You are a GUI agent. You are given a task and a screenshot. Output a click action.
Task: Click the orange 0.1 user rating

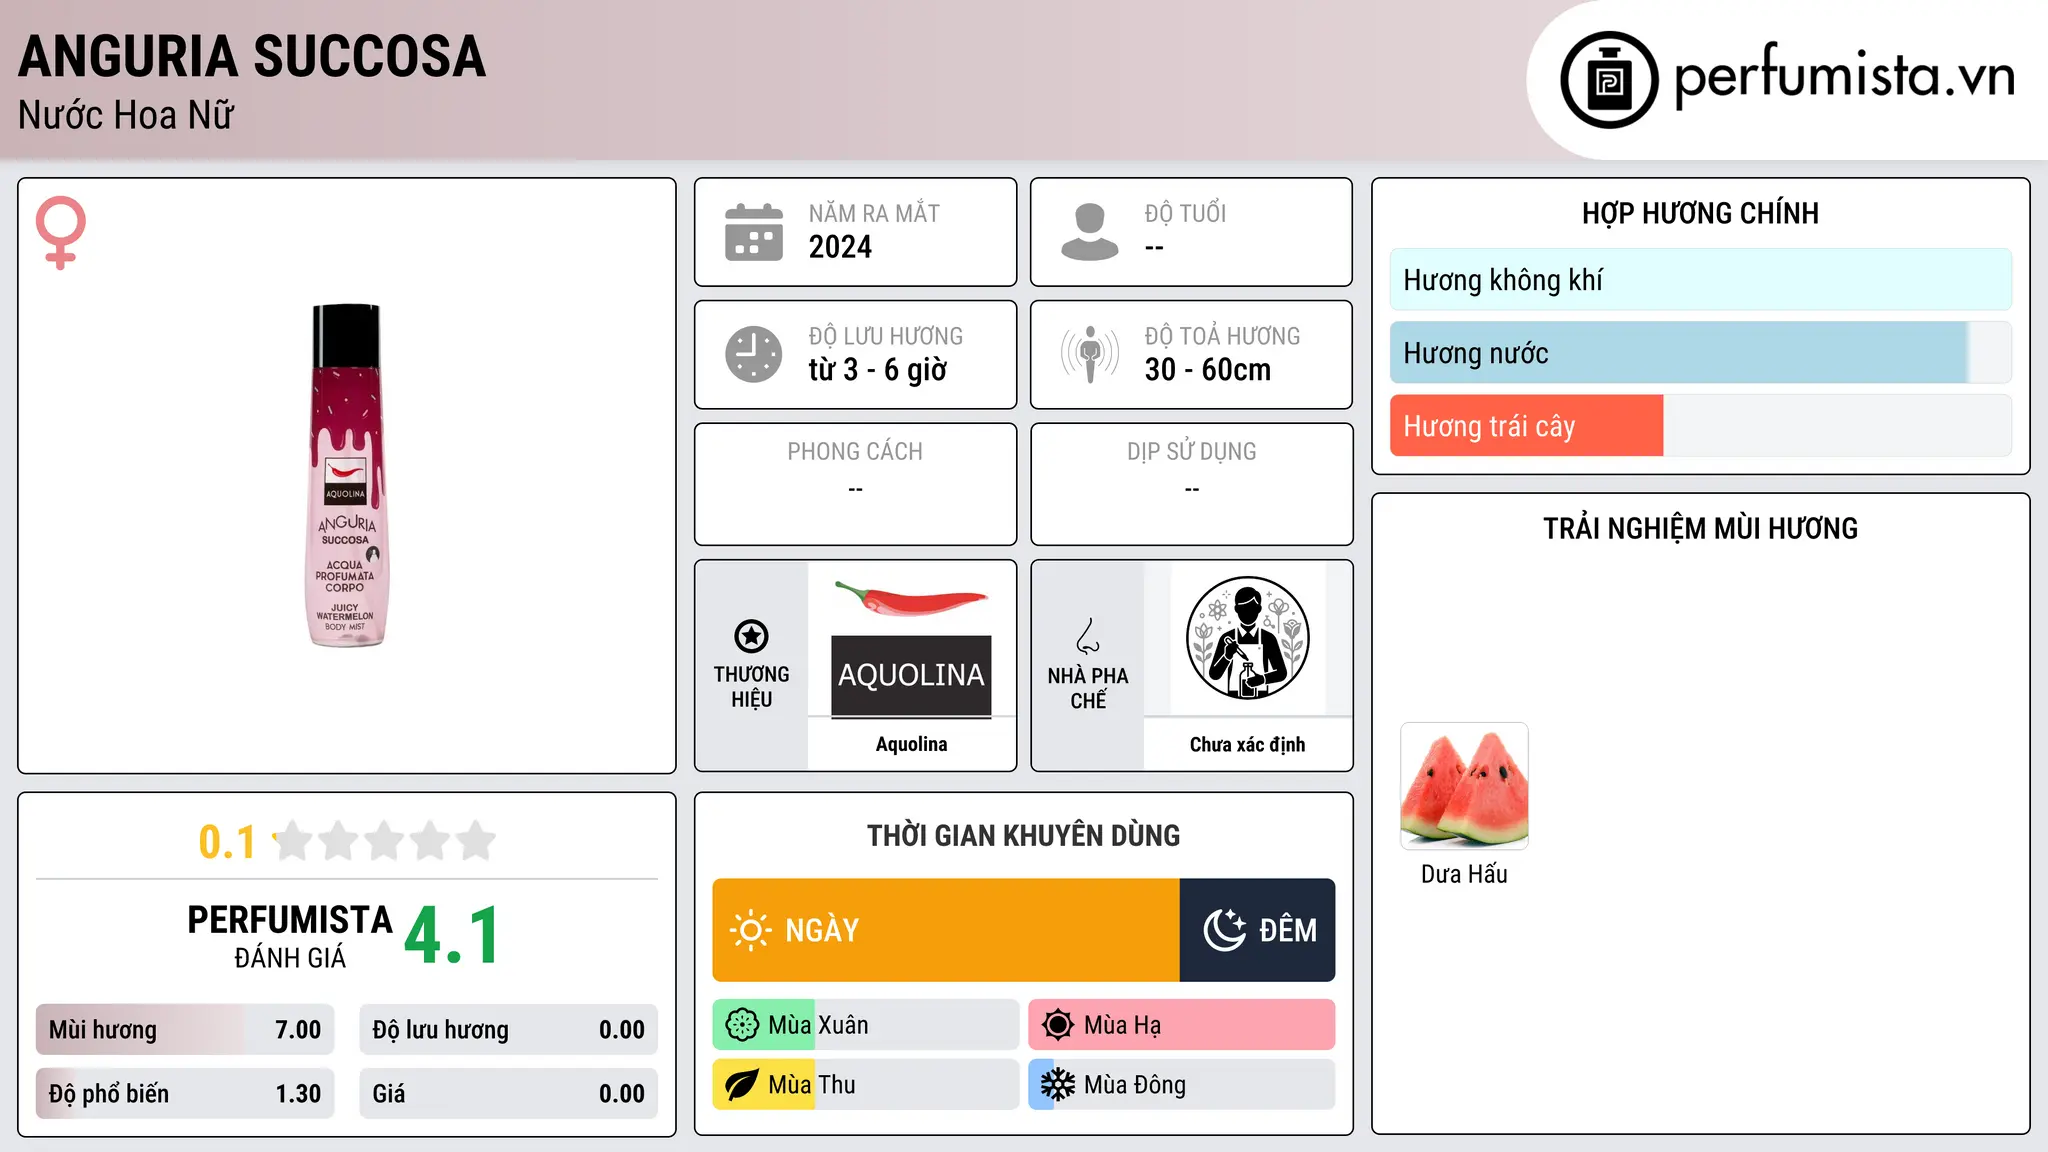click(x=227, y=842)
